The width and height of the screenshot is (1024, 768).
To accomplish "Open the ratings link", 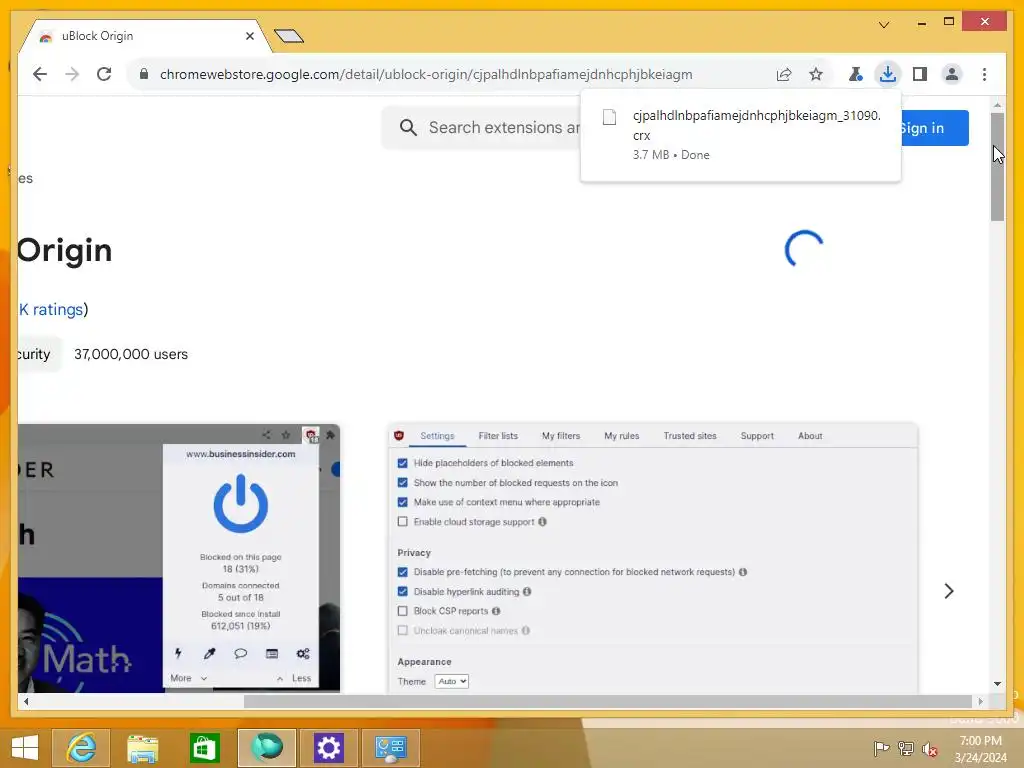I will 51,310.
